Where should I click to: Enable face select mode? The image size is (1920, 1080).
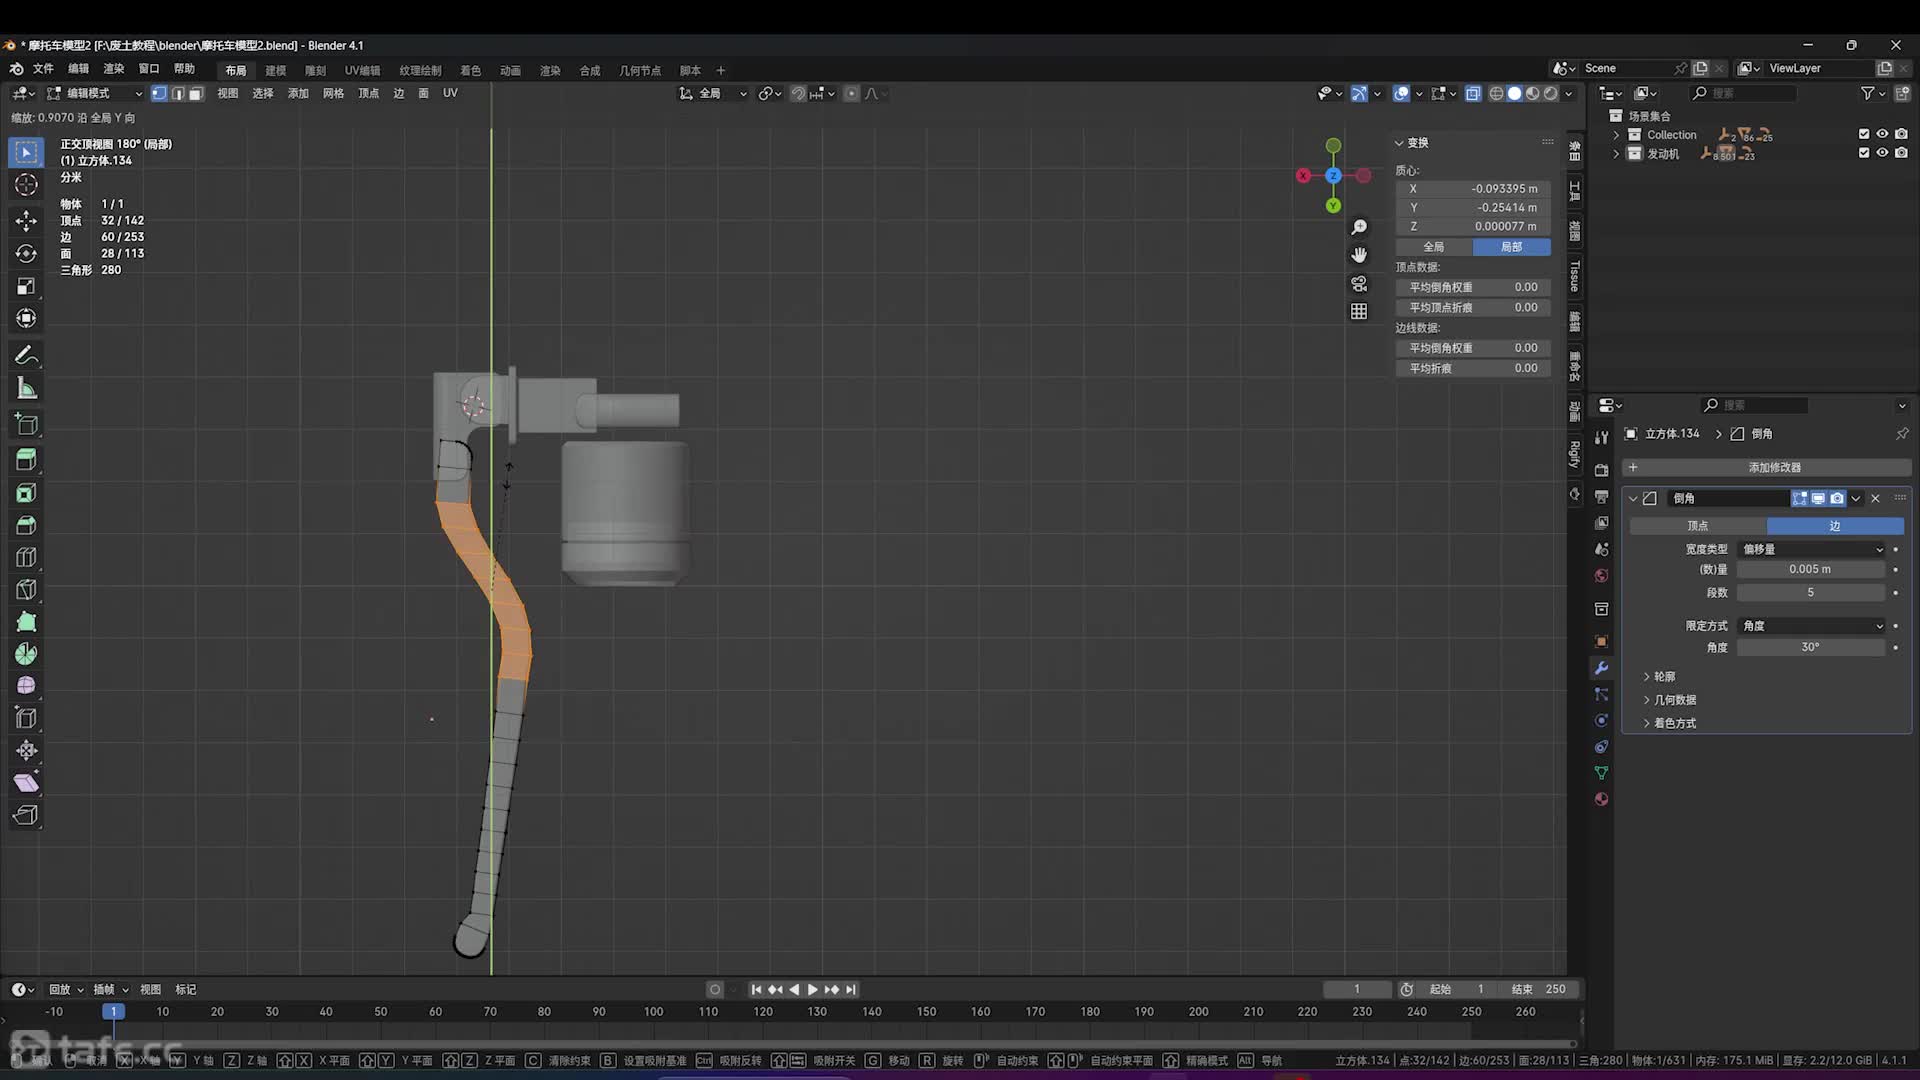[x=196, y=93]
